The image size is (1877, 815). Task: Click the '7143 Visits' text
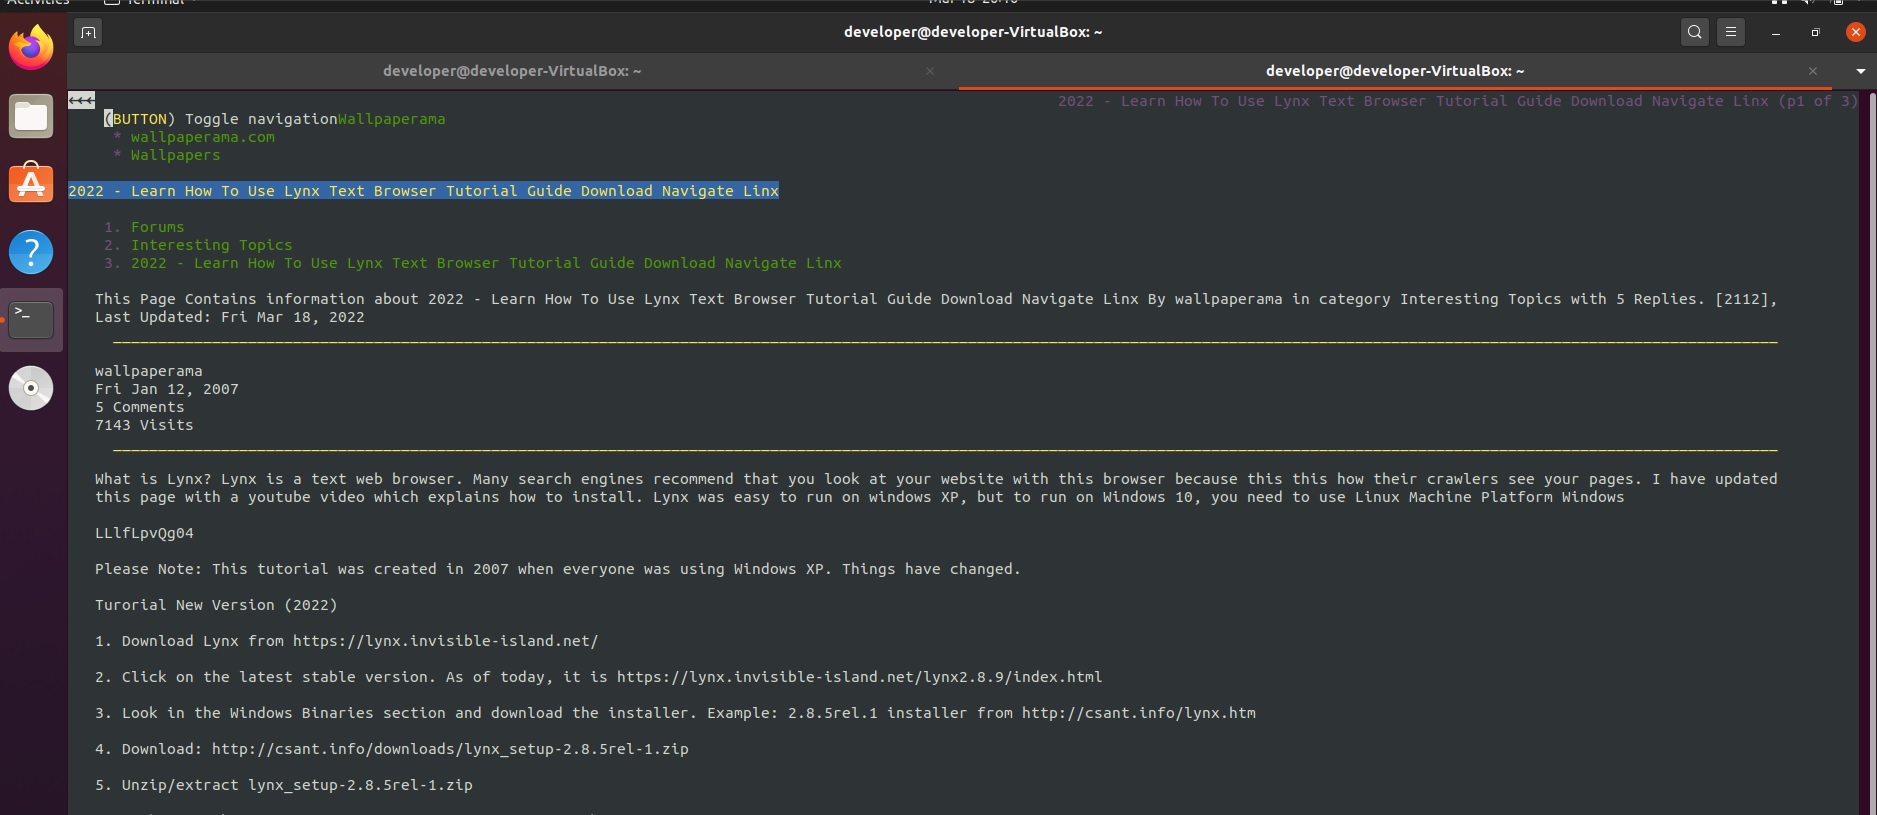click(144, 425)
